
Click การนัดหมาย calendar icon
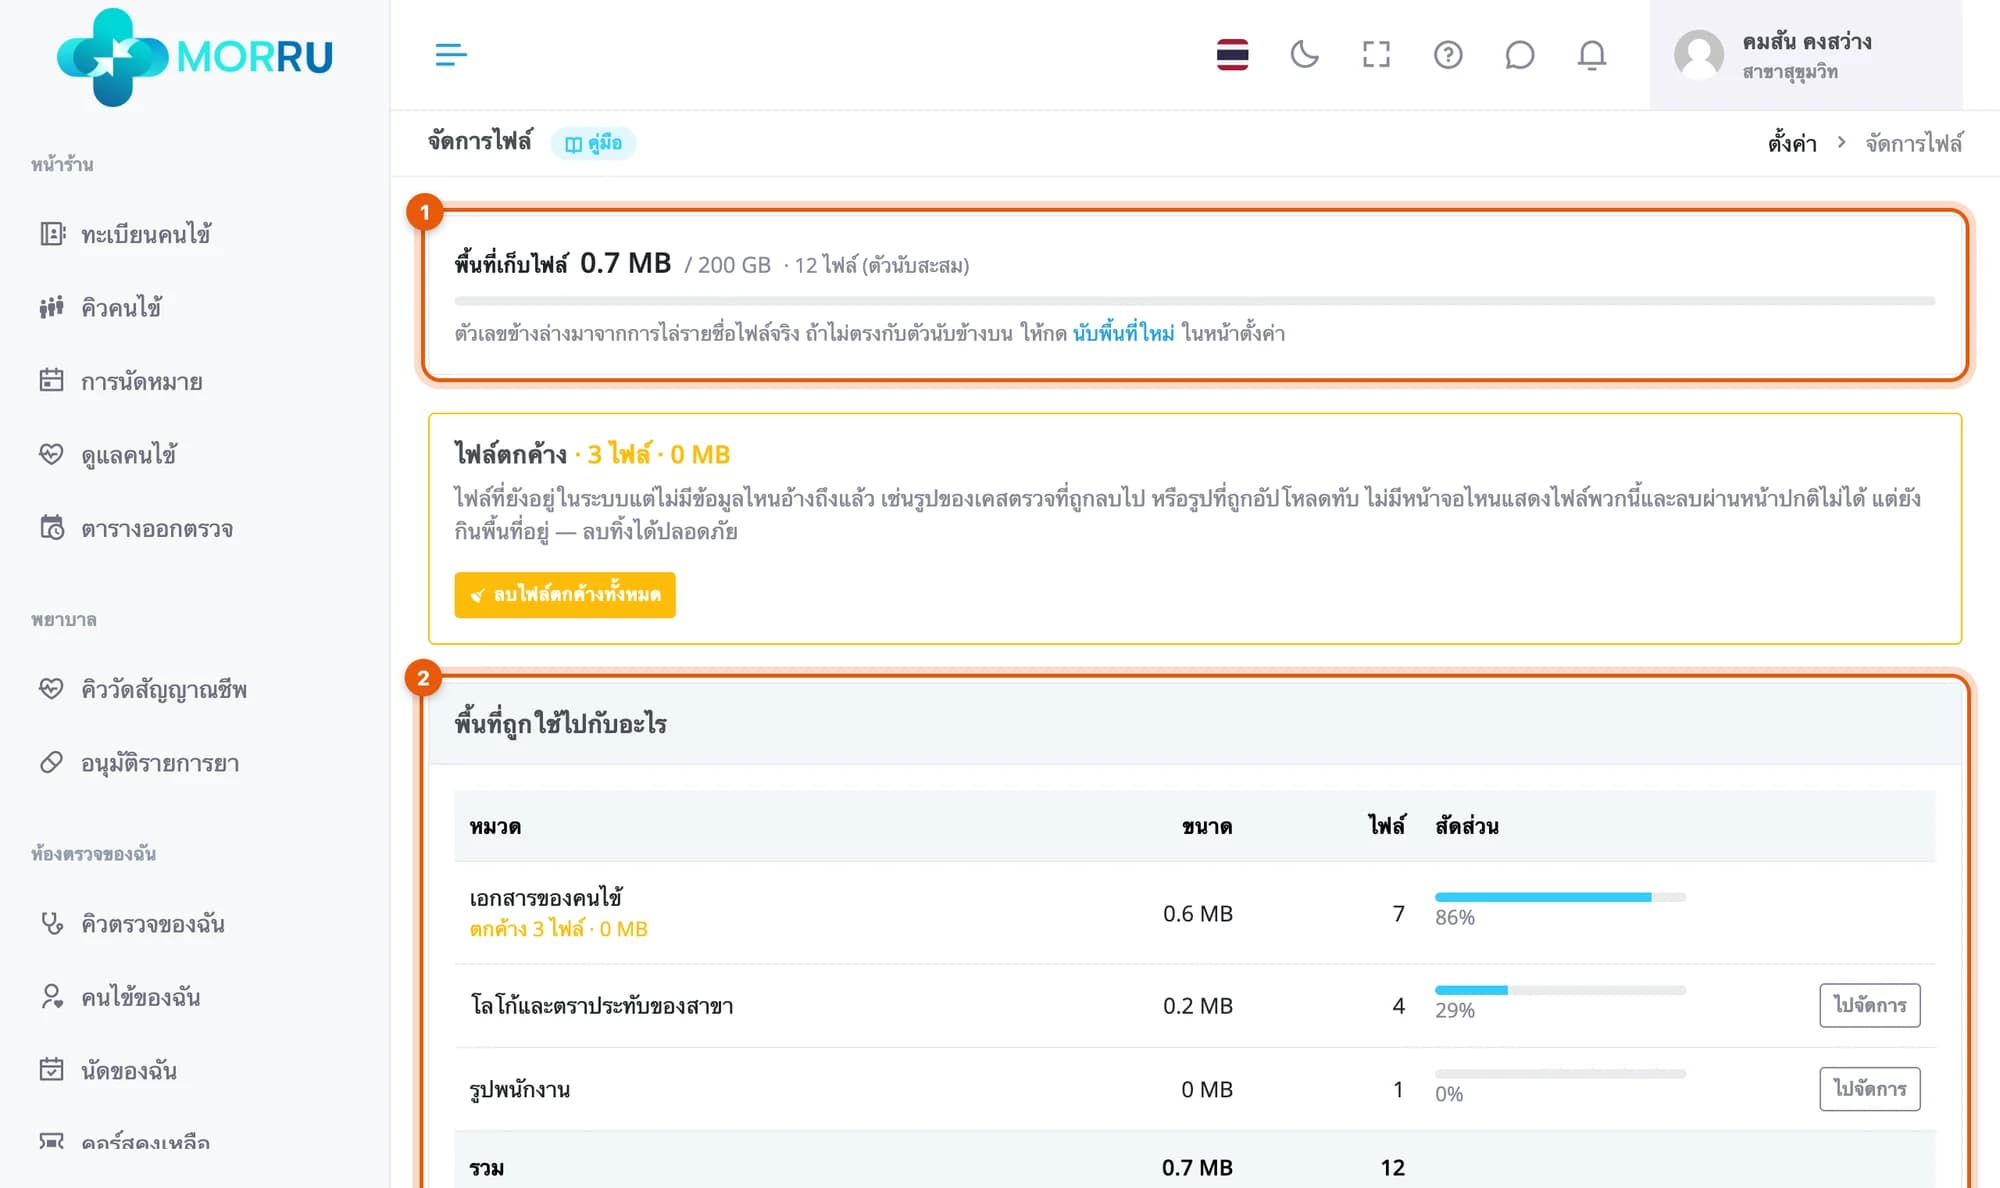point(52,381)
